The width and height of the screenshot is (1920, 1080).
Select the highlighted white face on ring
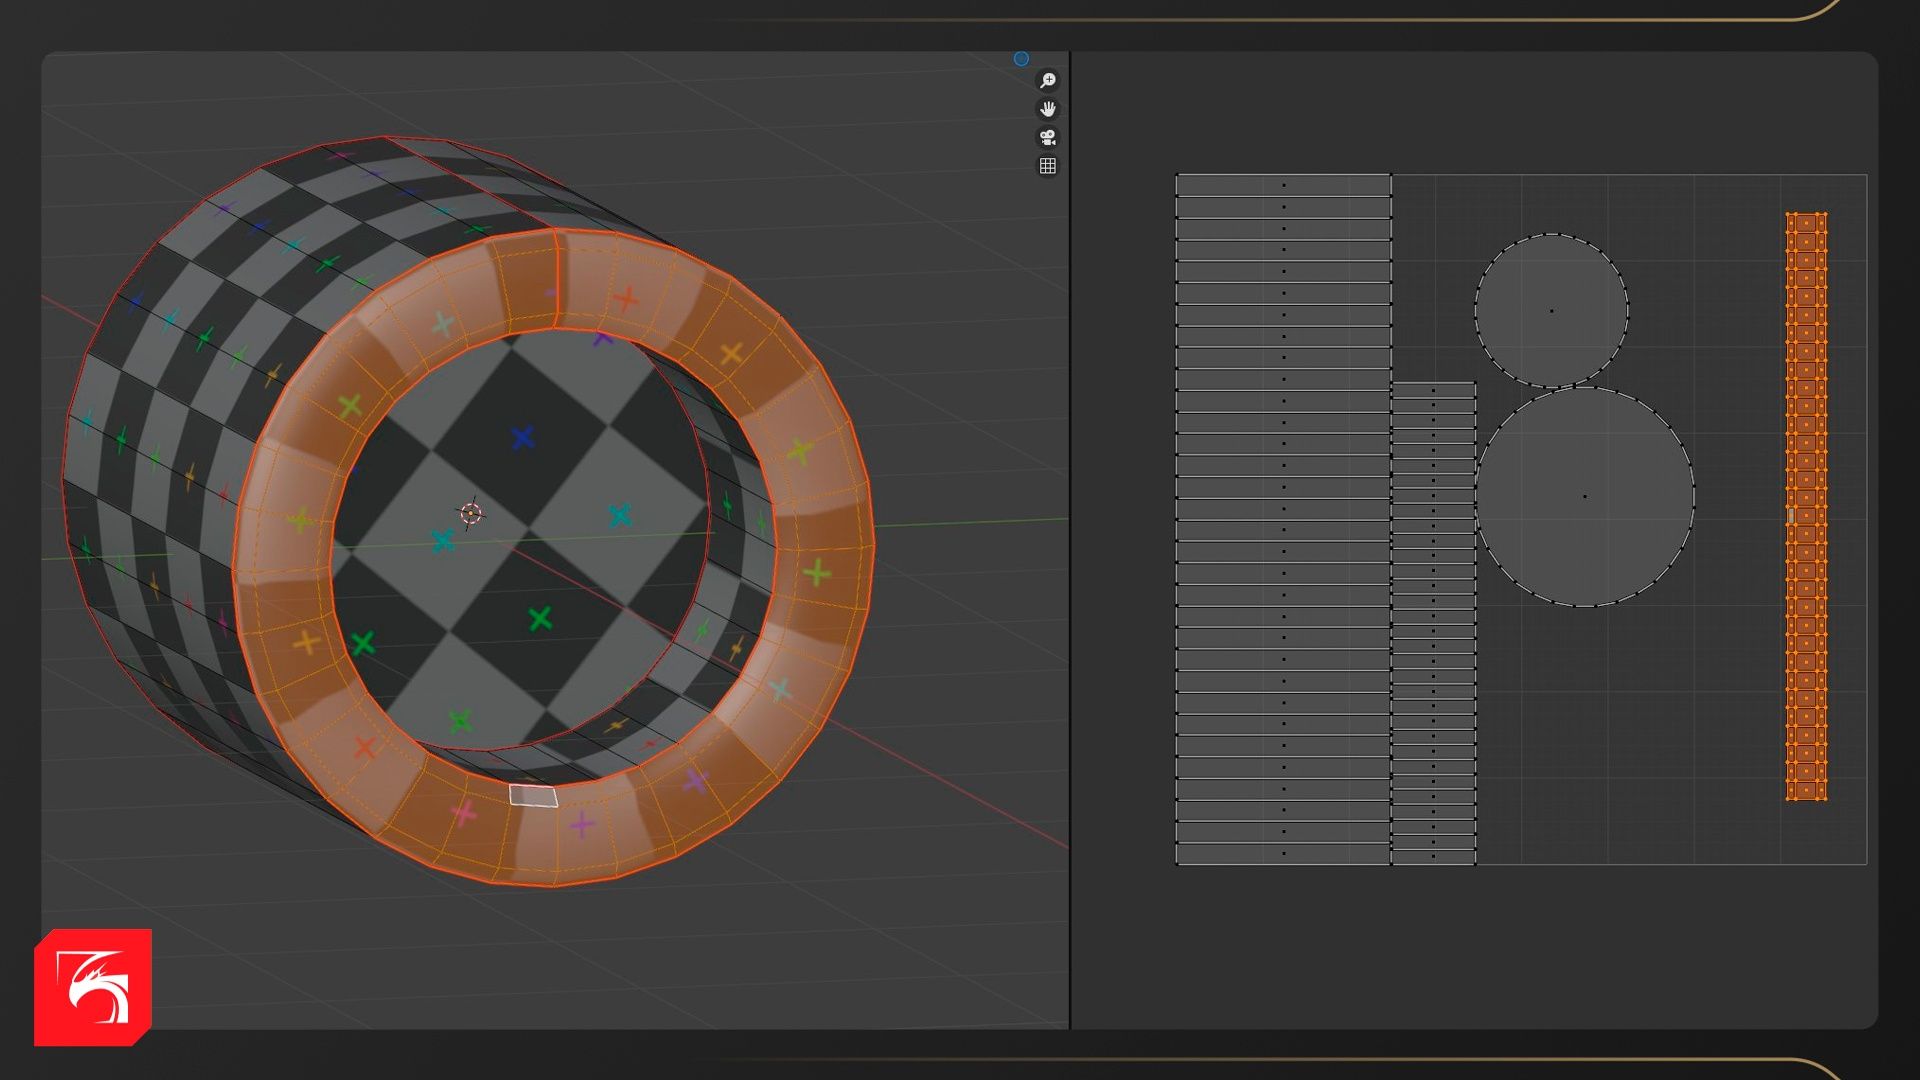click(533, 796)
